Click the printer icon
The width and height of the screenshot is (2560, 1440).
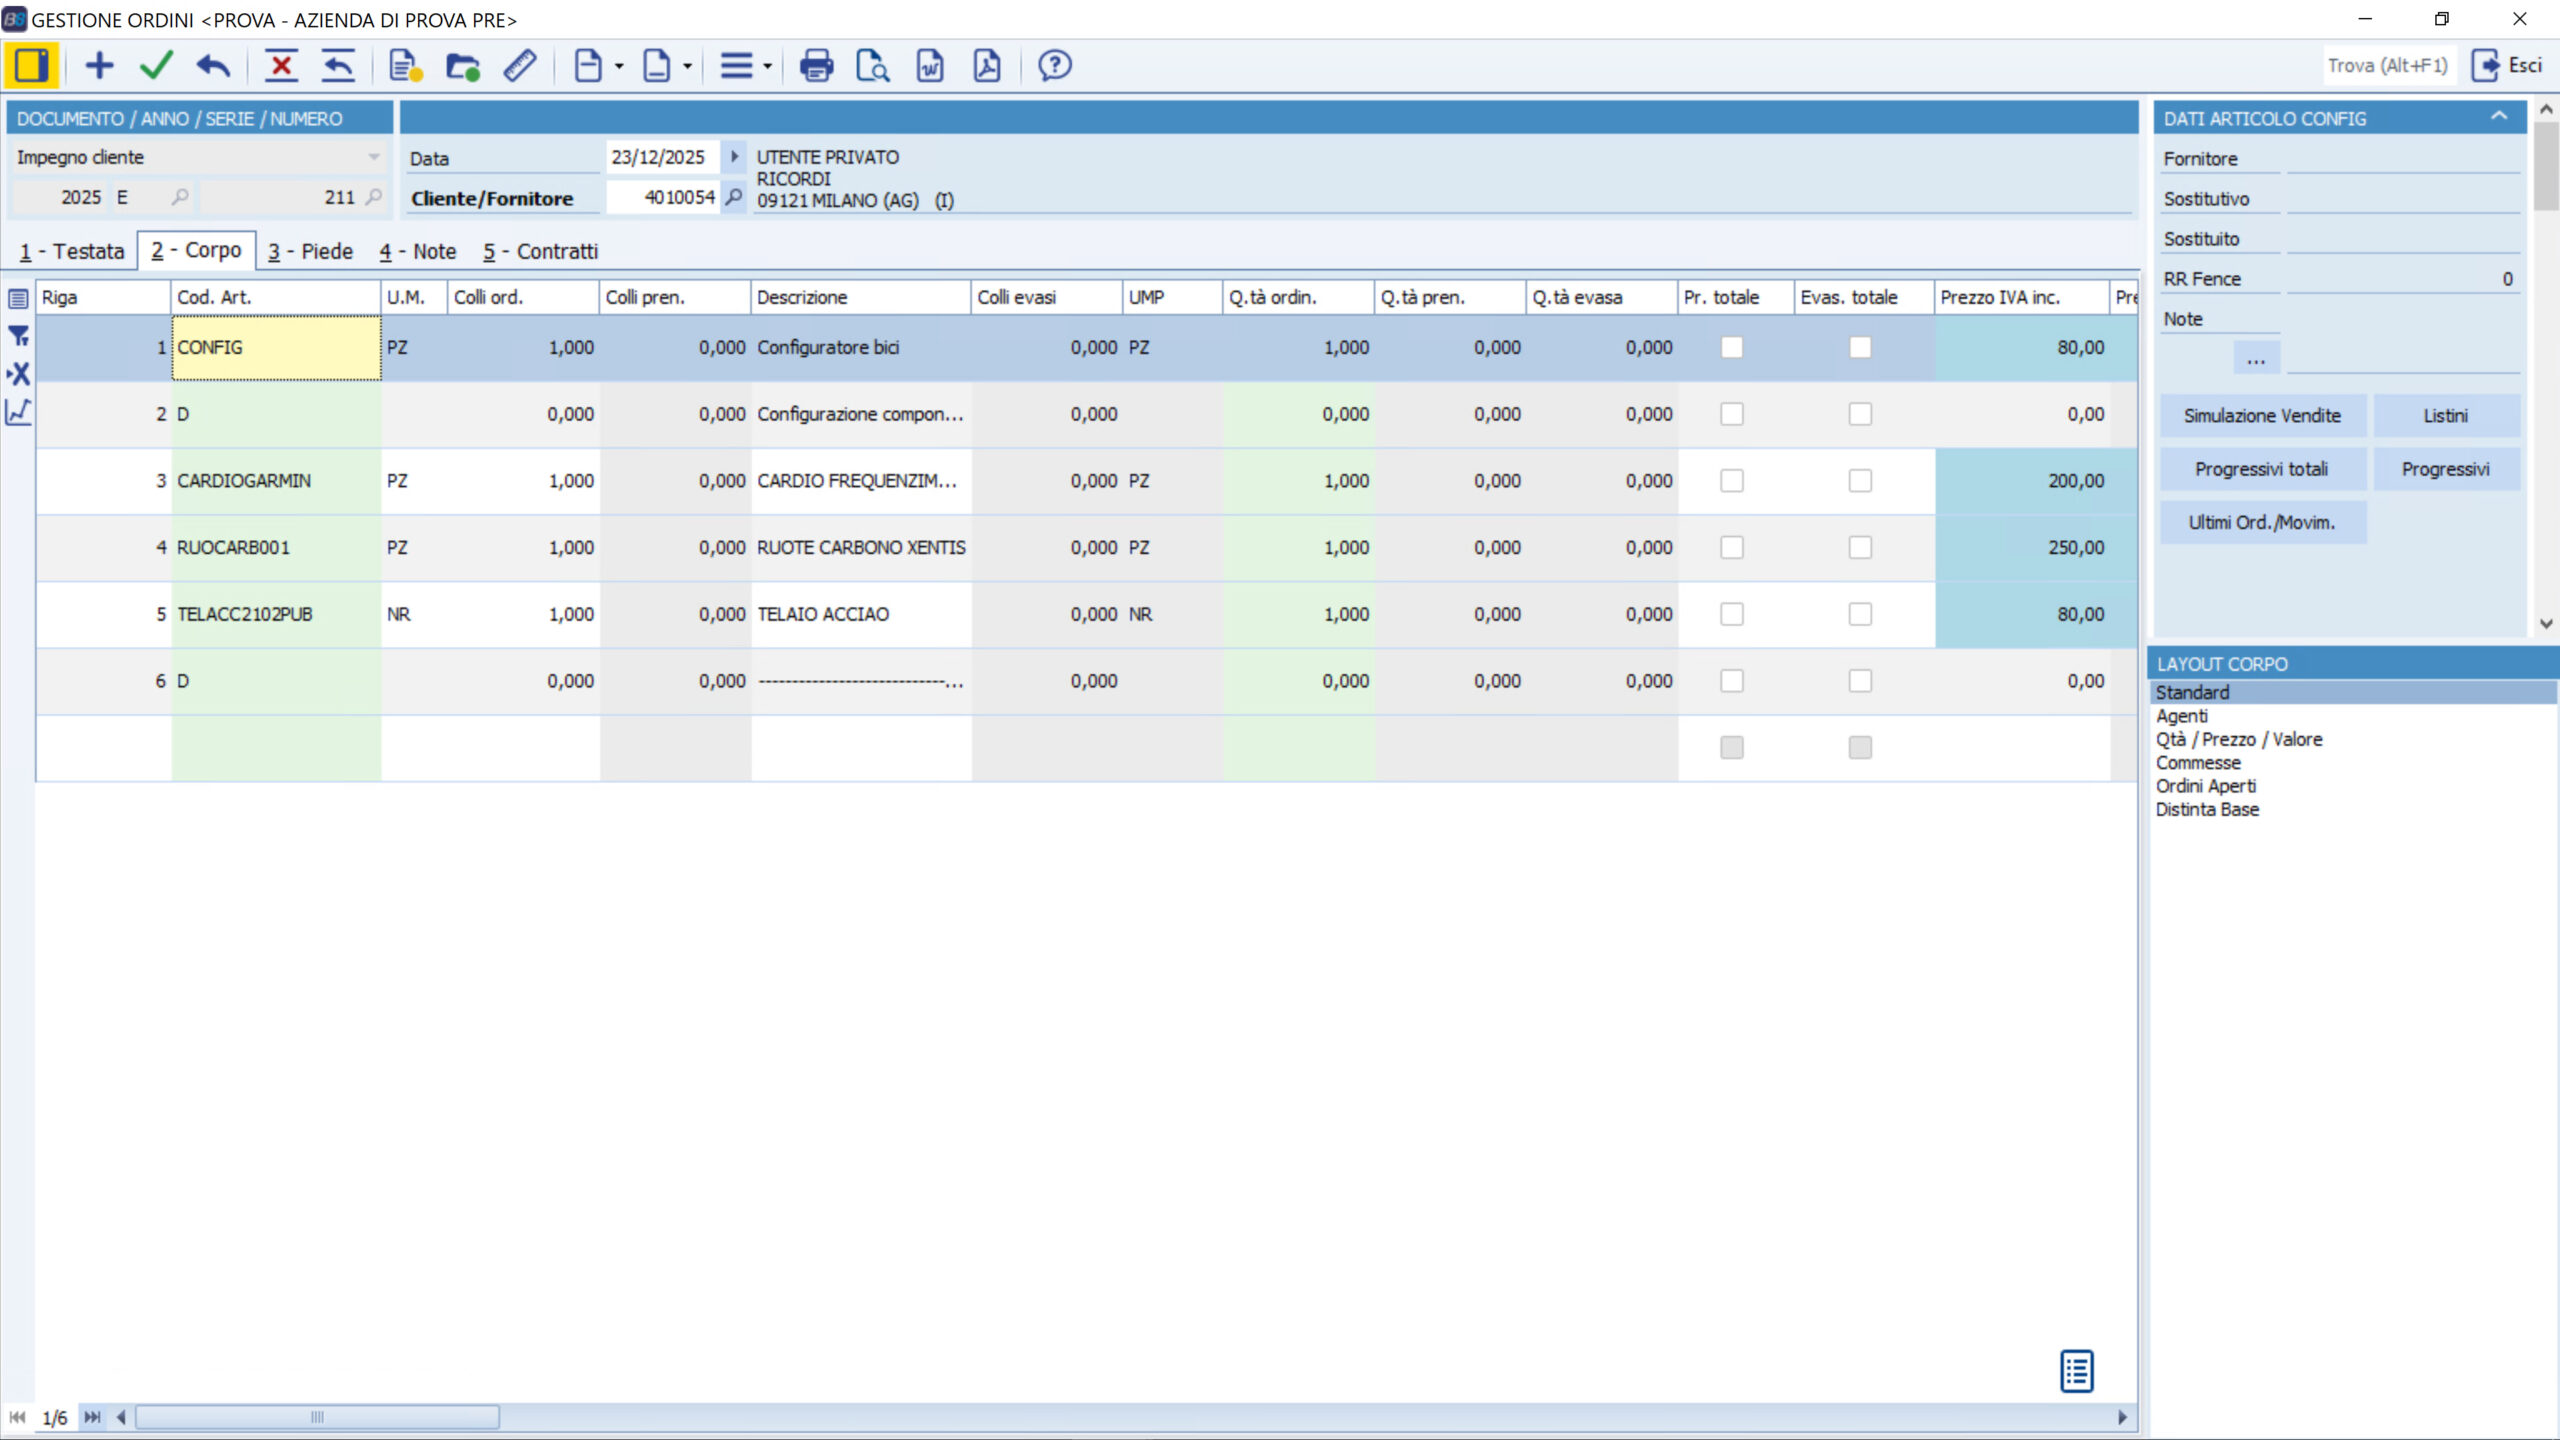[x=816, y=66]
